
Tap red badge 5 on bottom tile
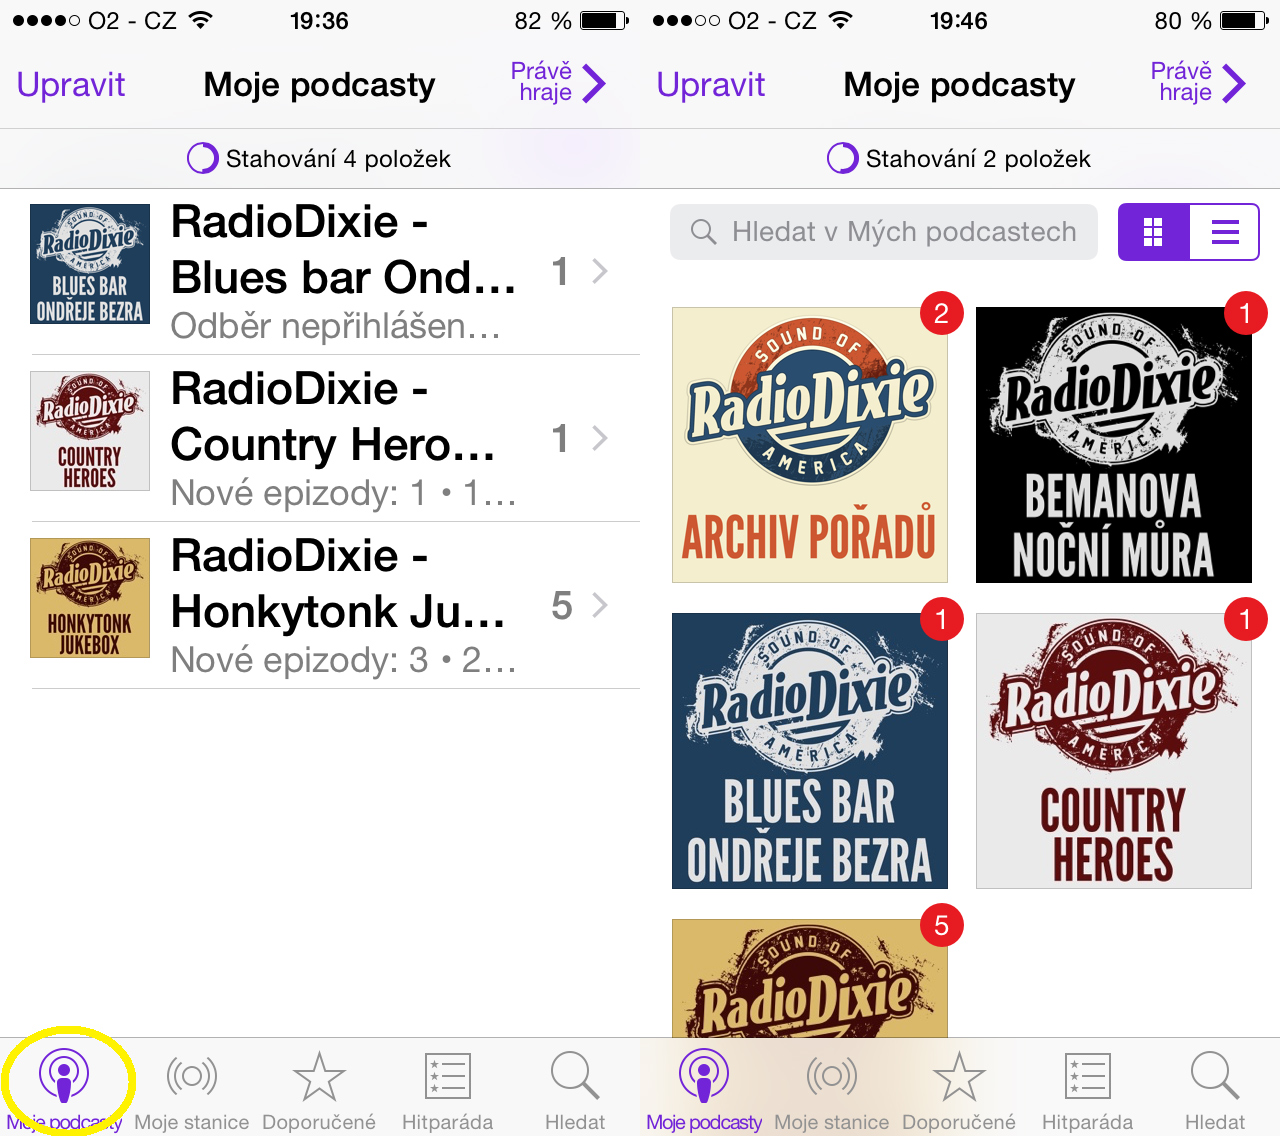coord(941,926)
